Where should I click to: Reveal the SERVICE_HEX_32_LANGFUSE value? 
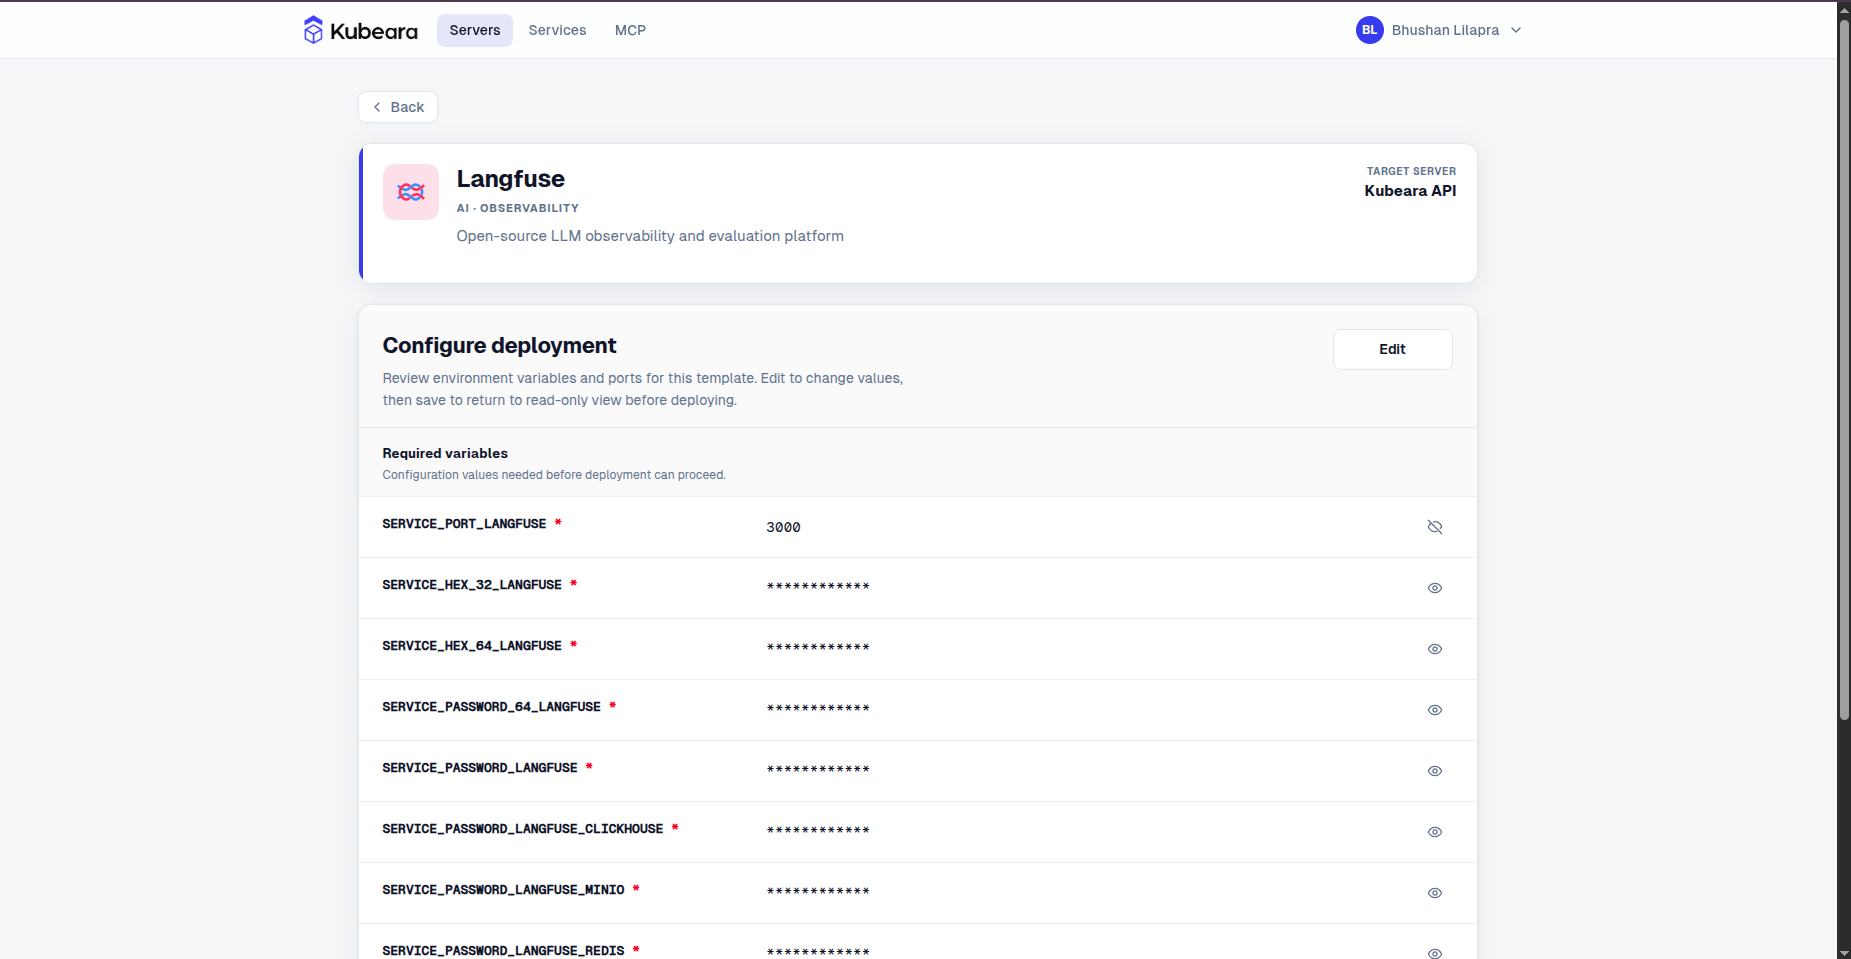point(1435,588)
